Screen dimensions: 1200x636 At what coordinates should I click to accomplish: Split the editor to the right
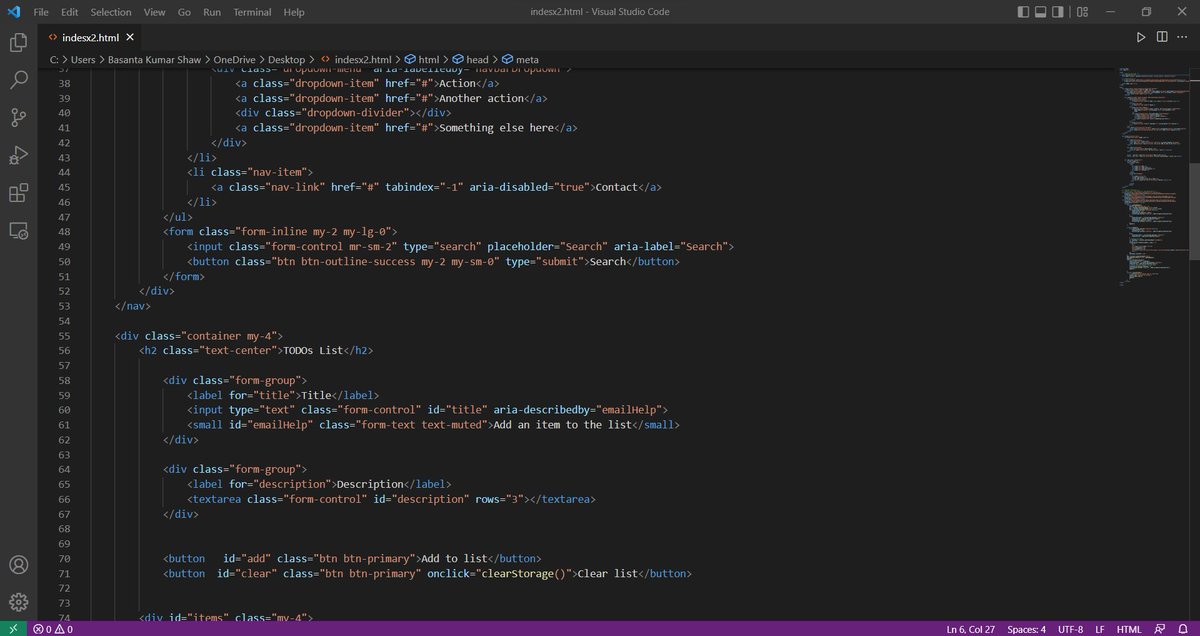(1162, 37)
